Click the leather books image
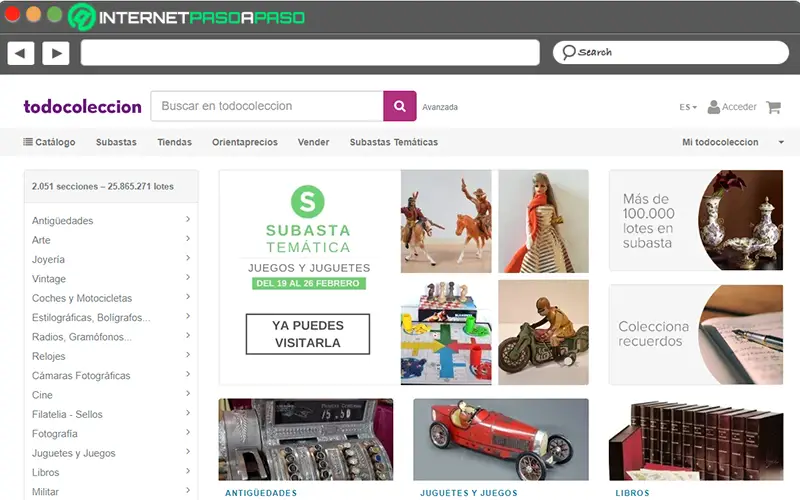 click(696, 440)
